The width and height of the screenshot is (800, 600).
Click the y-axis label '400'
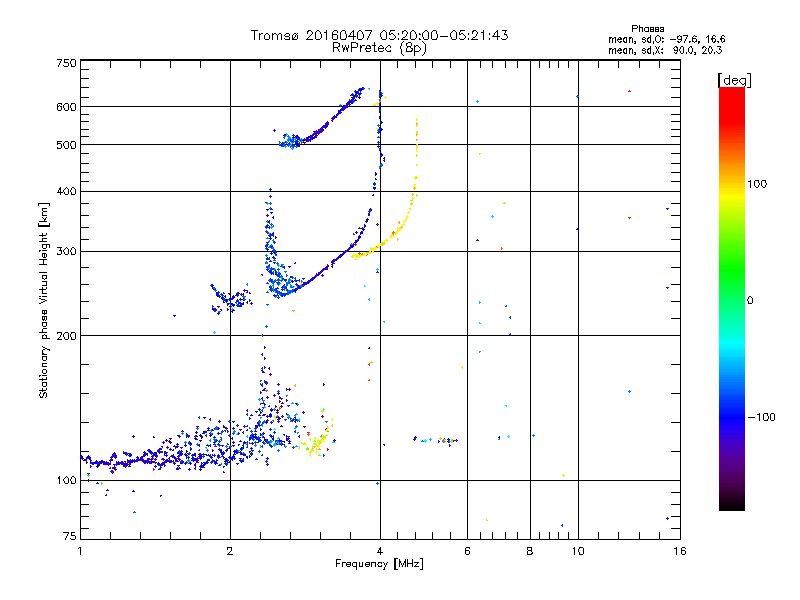click(x=66, y=192)
